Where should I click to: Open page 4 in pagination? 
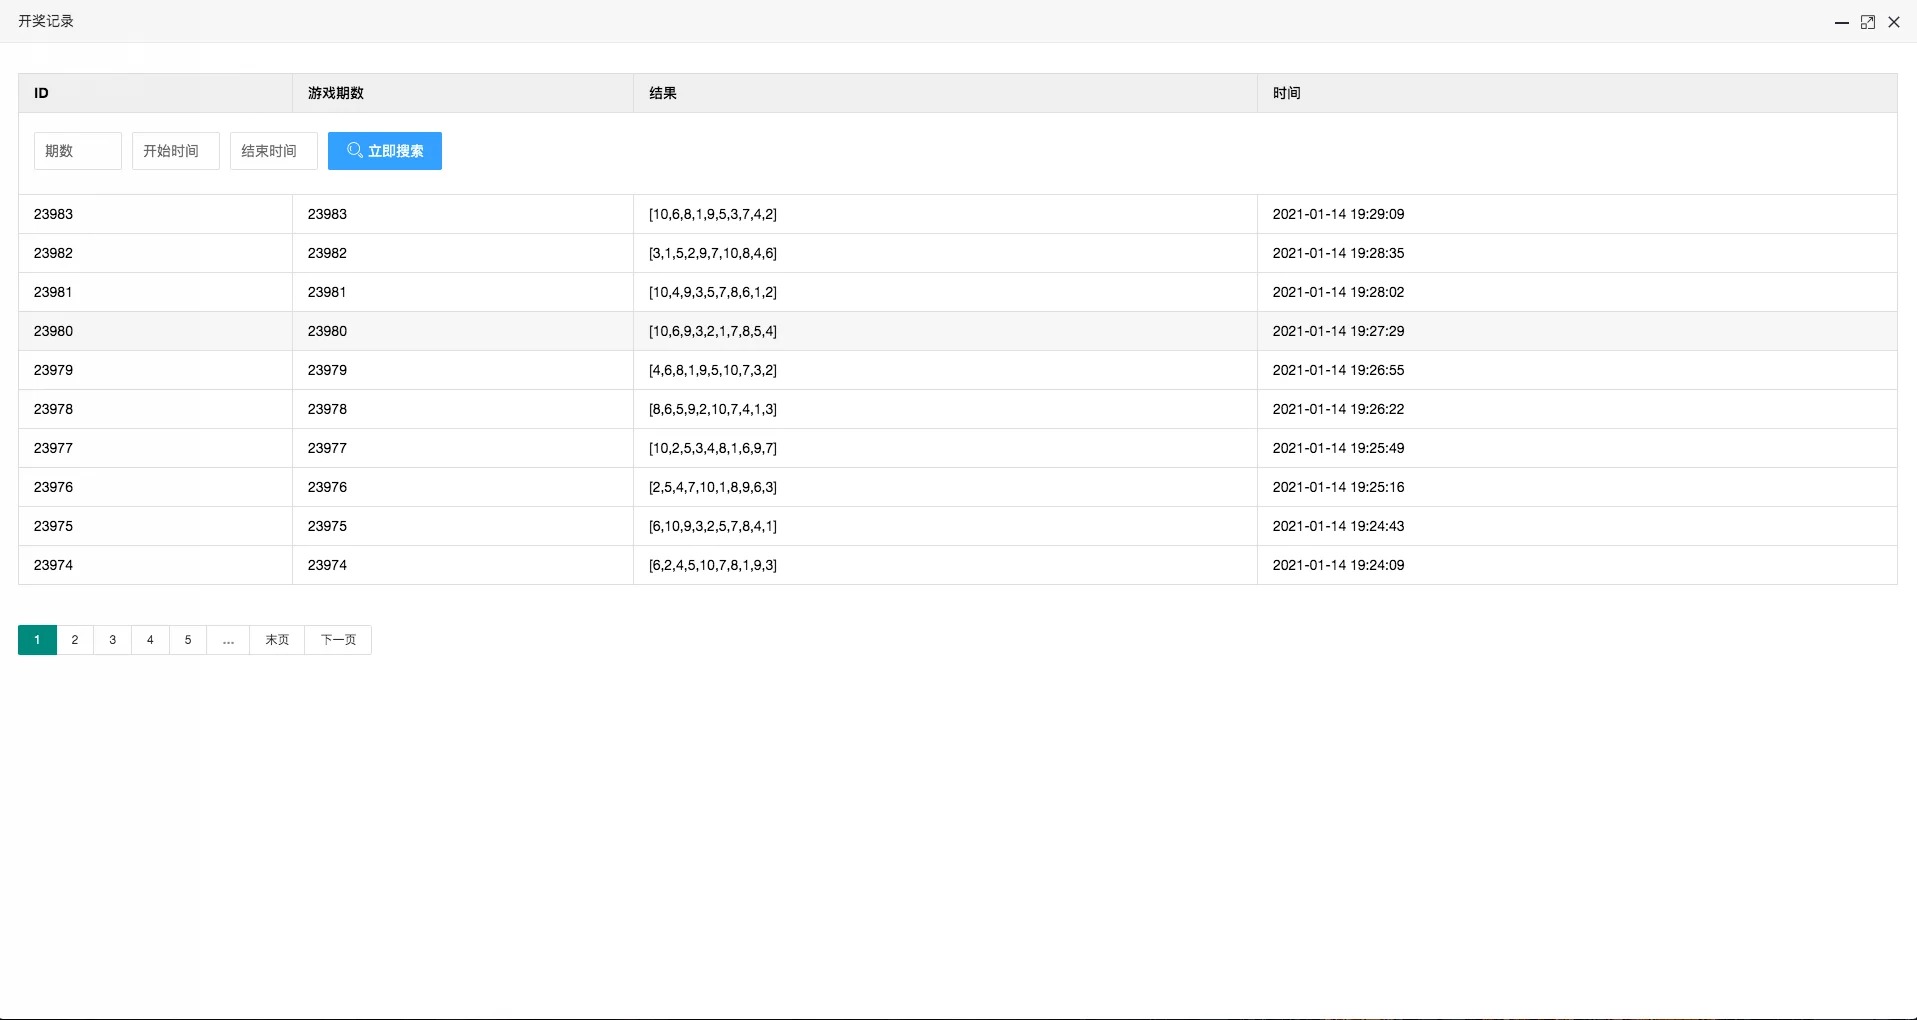150,640
